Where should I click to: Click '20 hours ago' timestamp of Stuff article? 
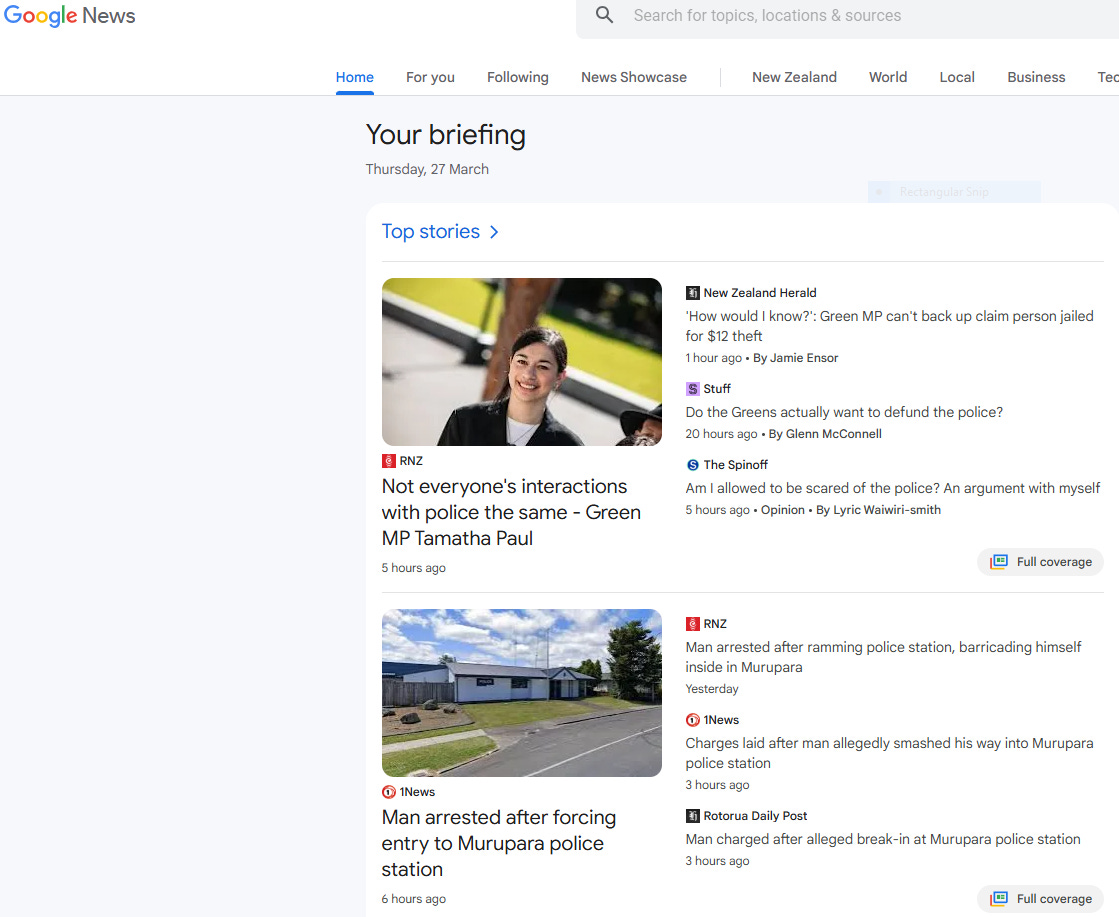pyautogui.click(x=721, y=434)
